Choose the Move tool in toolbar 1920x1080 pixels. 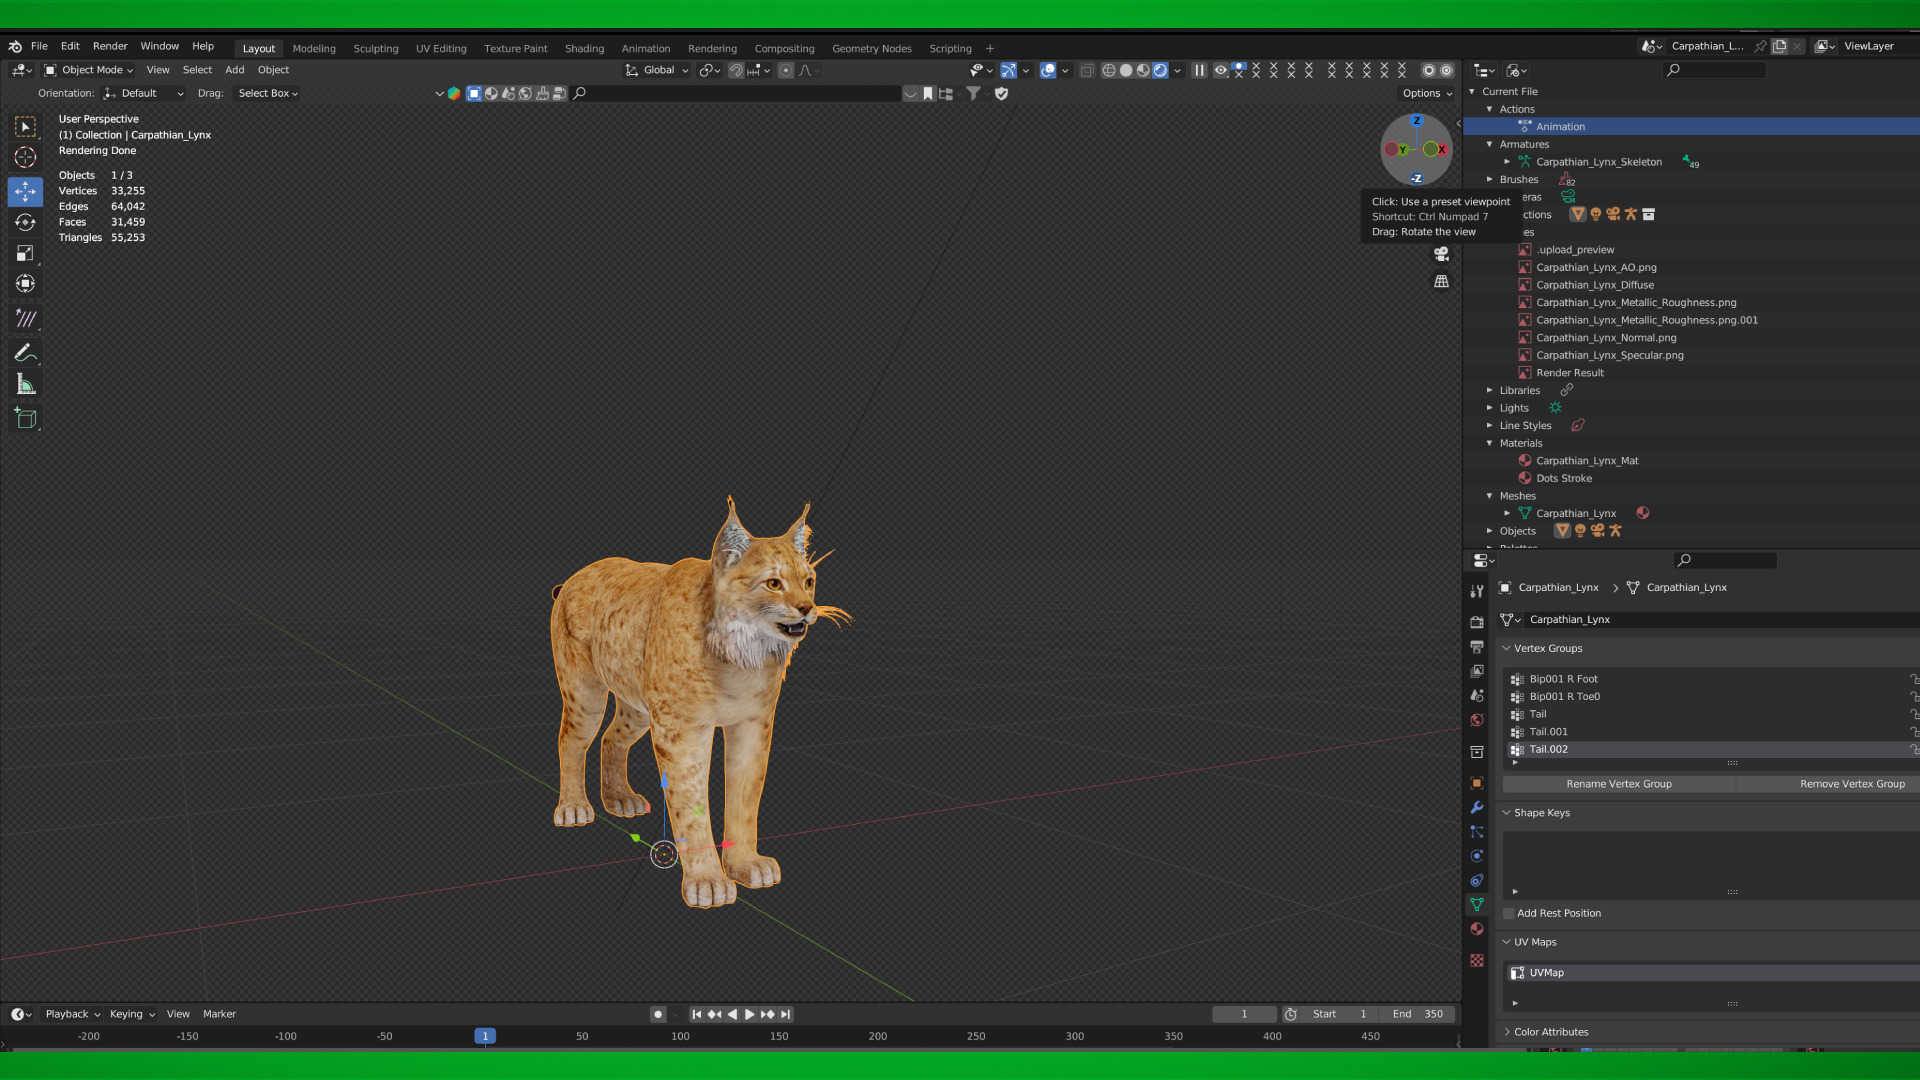pos(25,190)
